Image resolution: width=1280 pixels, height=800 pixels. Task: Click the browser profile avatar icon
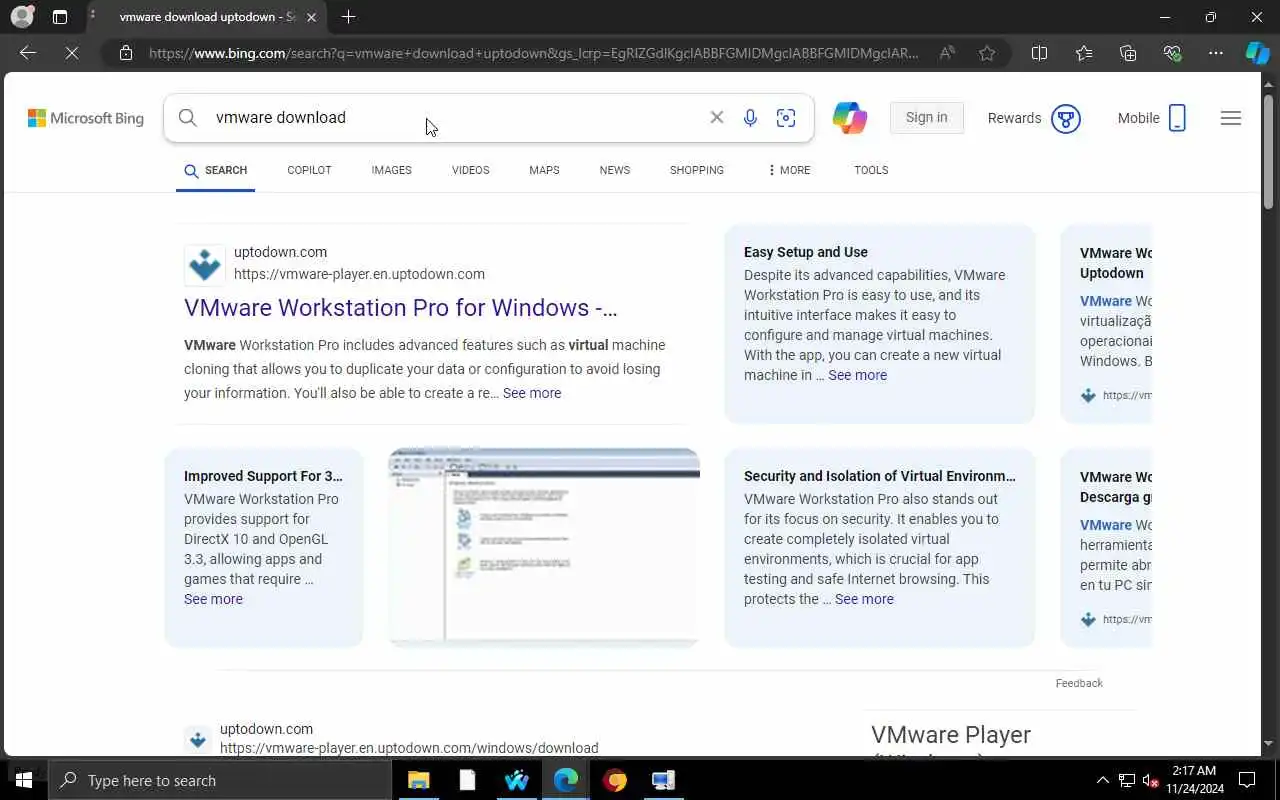21,17
